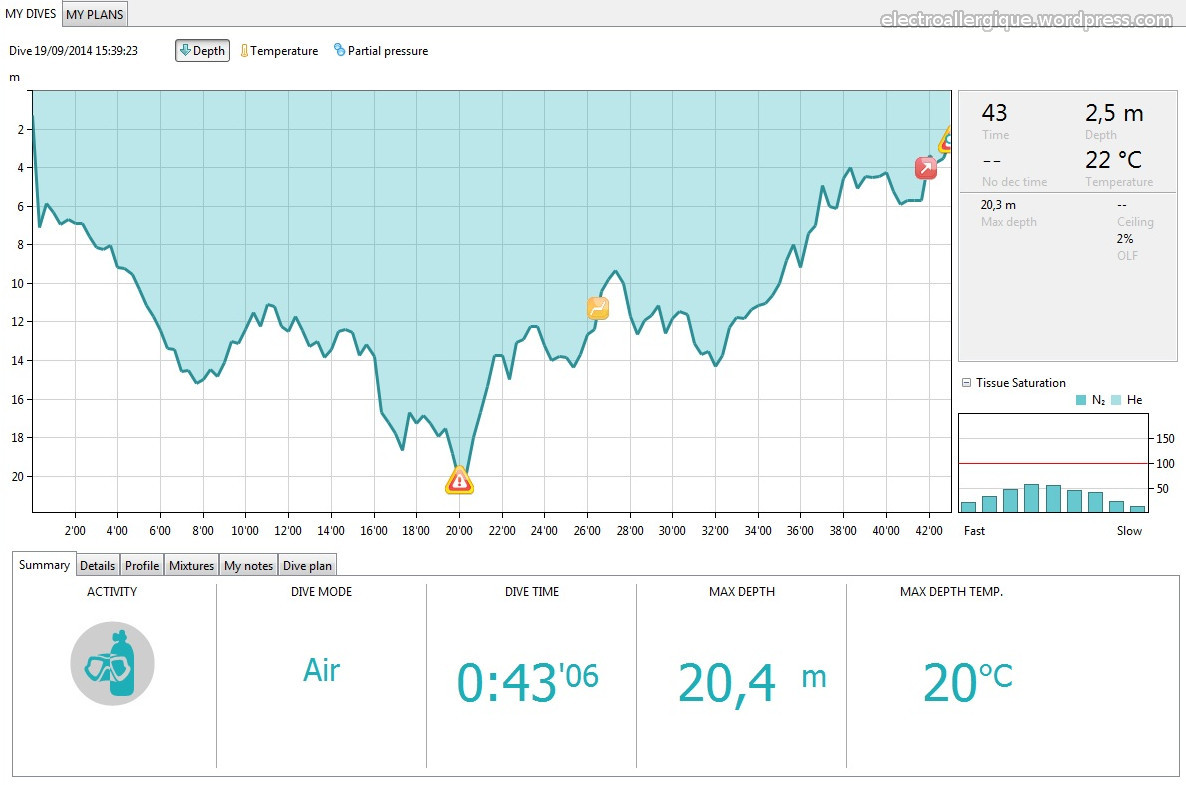Select the Summary tab
Image resolution: width=1186 pixels, height=785 pixels.
pyautogui.click(x=44, y=565)
